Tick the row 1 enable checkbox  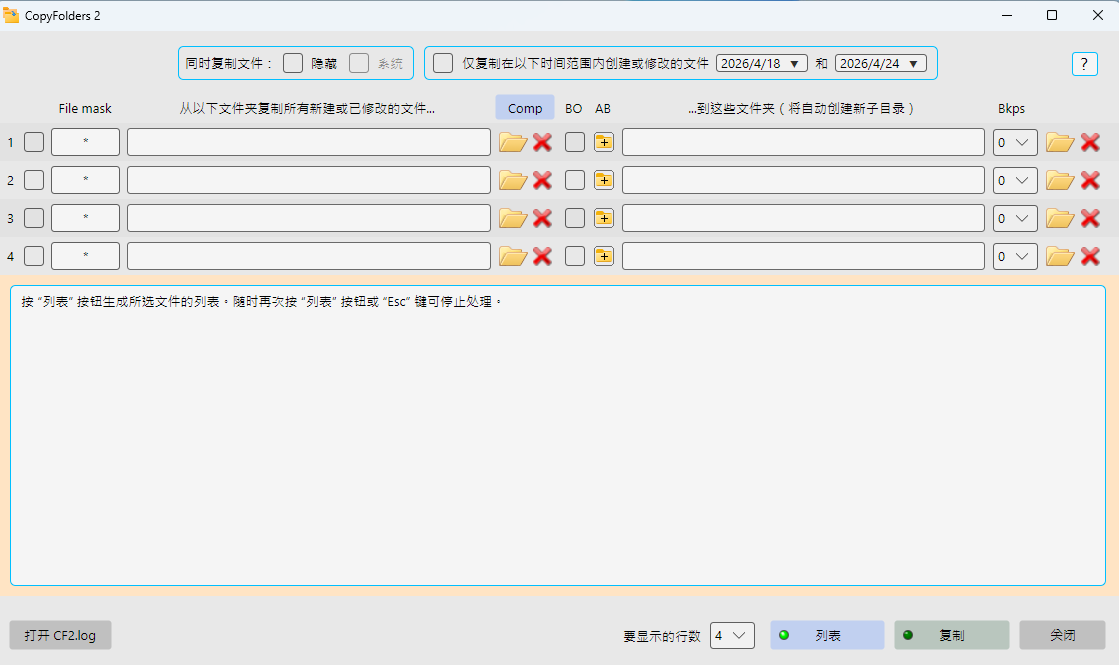pos(34,142)
